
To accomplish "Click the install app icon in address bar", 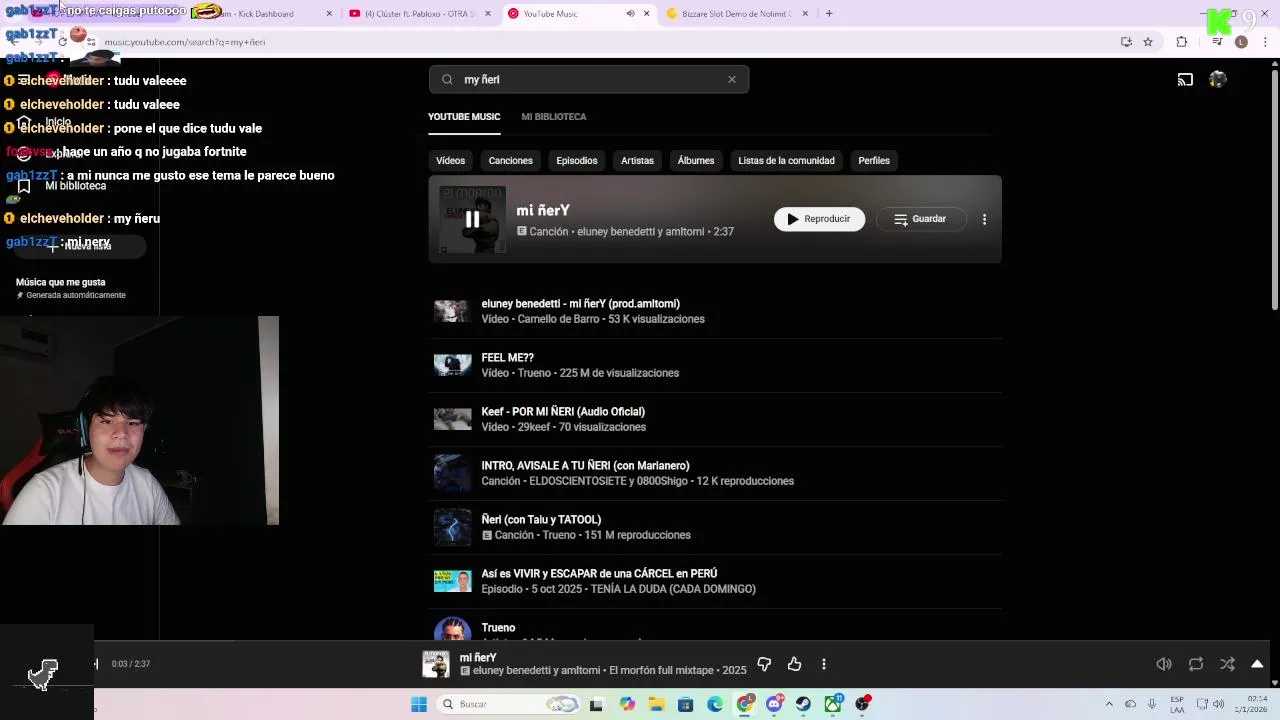I will 1126,42.
